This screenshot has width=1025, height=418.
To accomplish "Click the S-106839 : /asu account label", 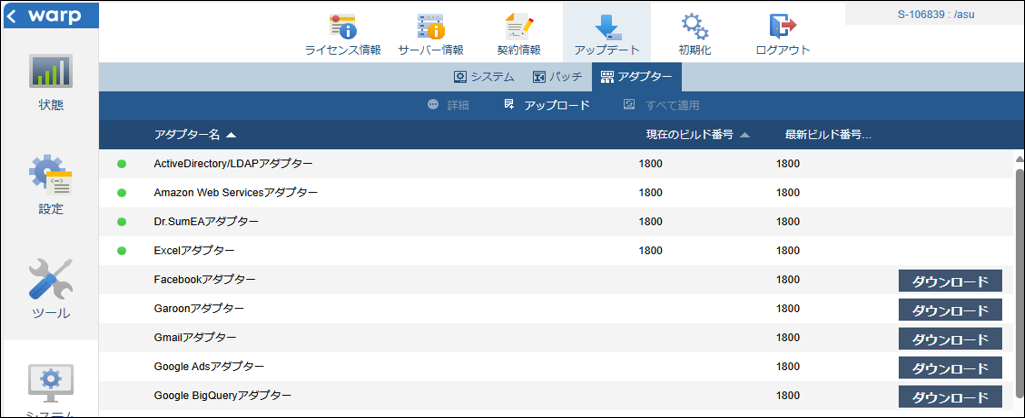I will pyautogui.click(x=936, y=14).
